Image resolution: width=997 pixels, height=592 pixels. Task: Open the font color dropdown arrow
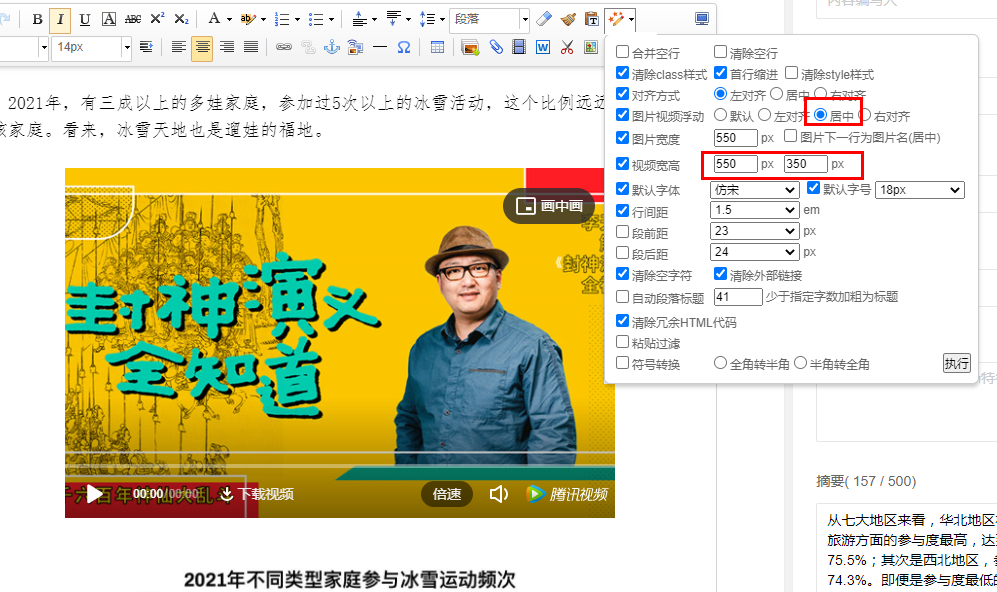pos(229,20)
